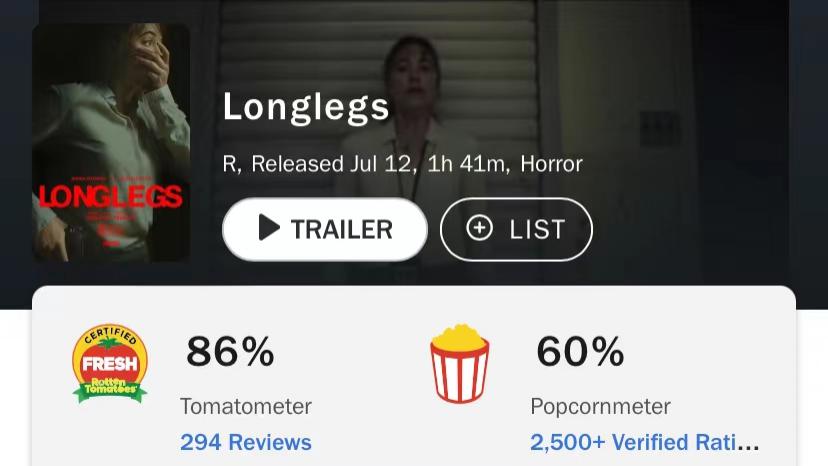
Task: Open the 294 Reviews link
Action: [x=246, y=442]
